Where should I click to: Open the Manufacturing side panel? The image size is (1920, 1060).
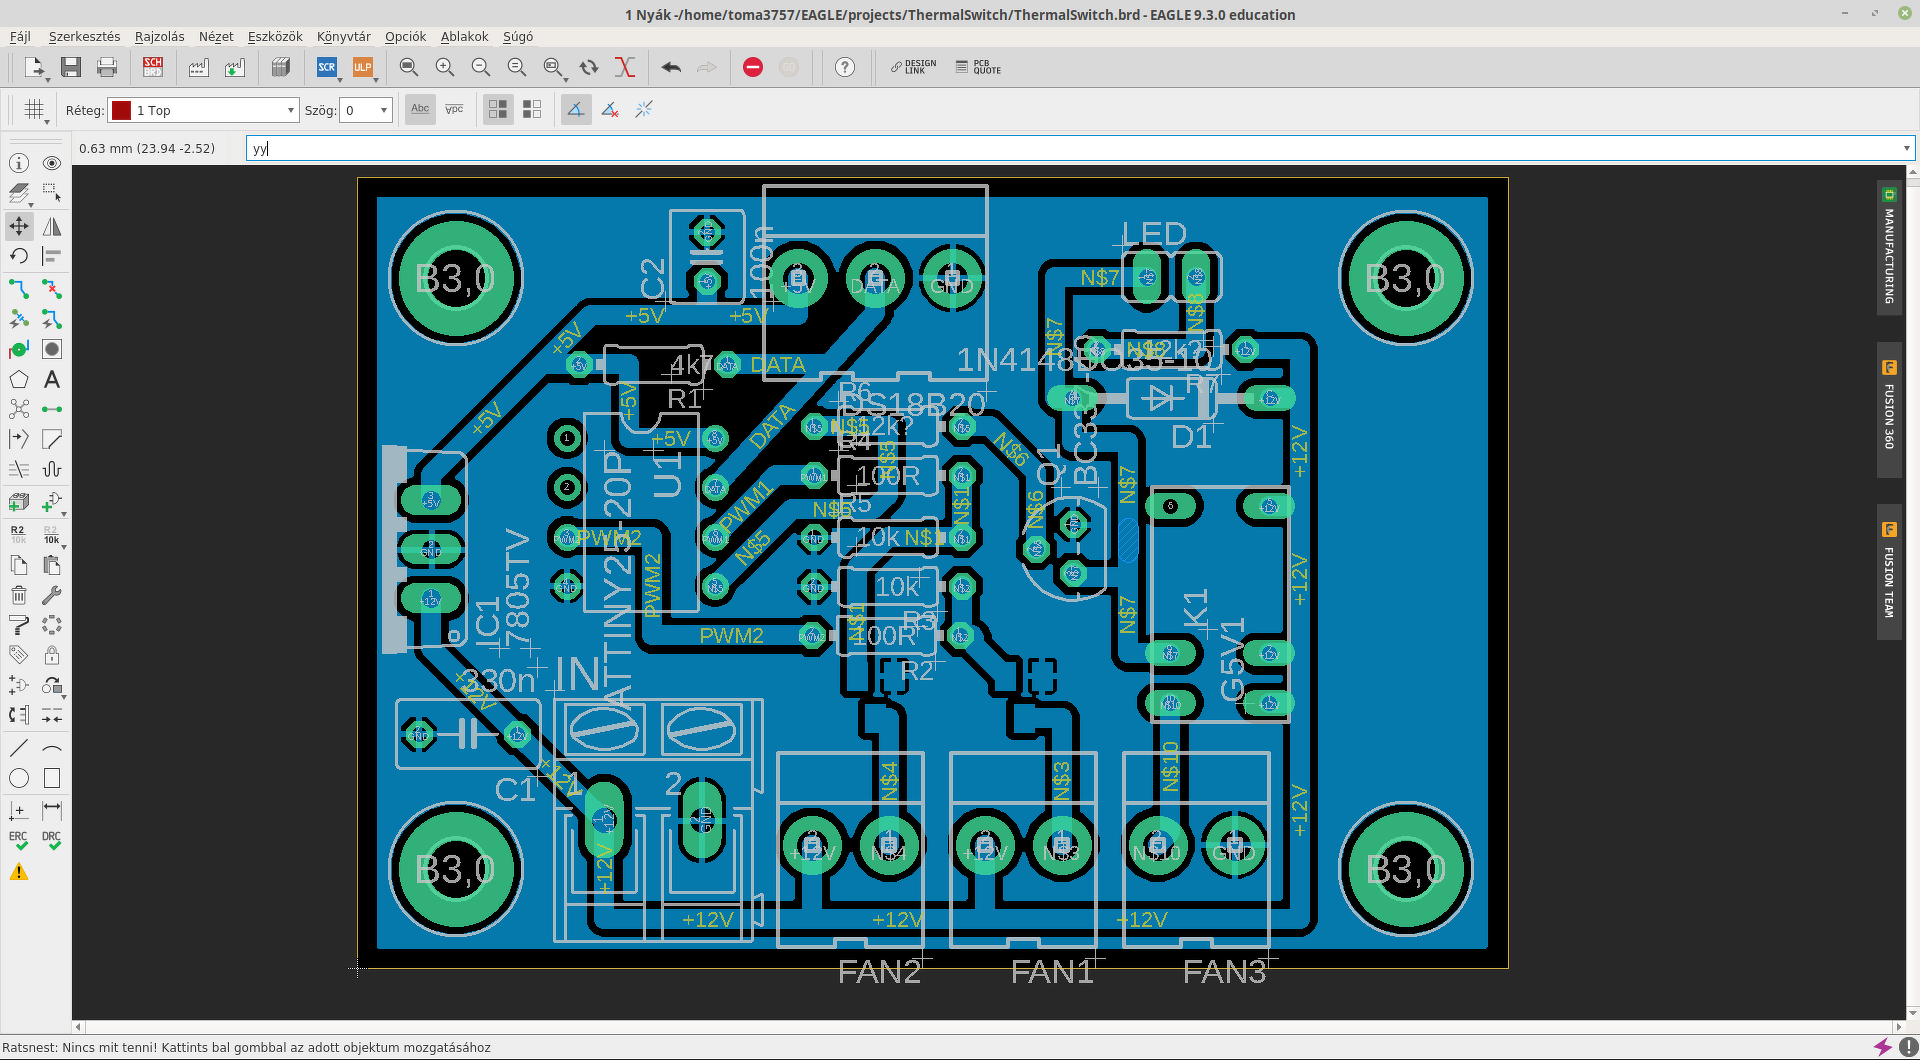[1889, 248]
